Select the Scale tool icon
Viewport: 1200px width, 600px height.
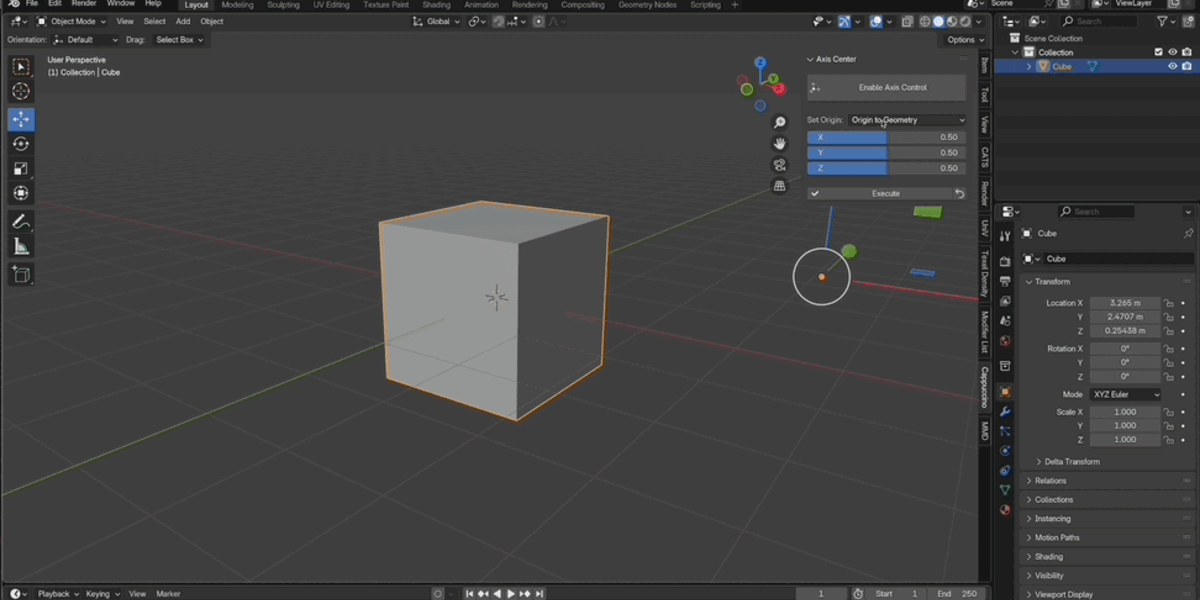[x=20, y=168]
